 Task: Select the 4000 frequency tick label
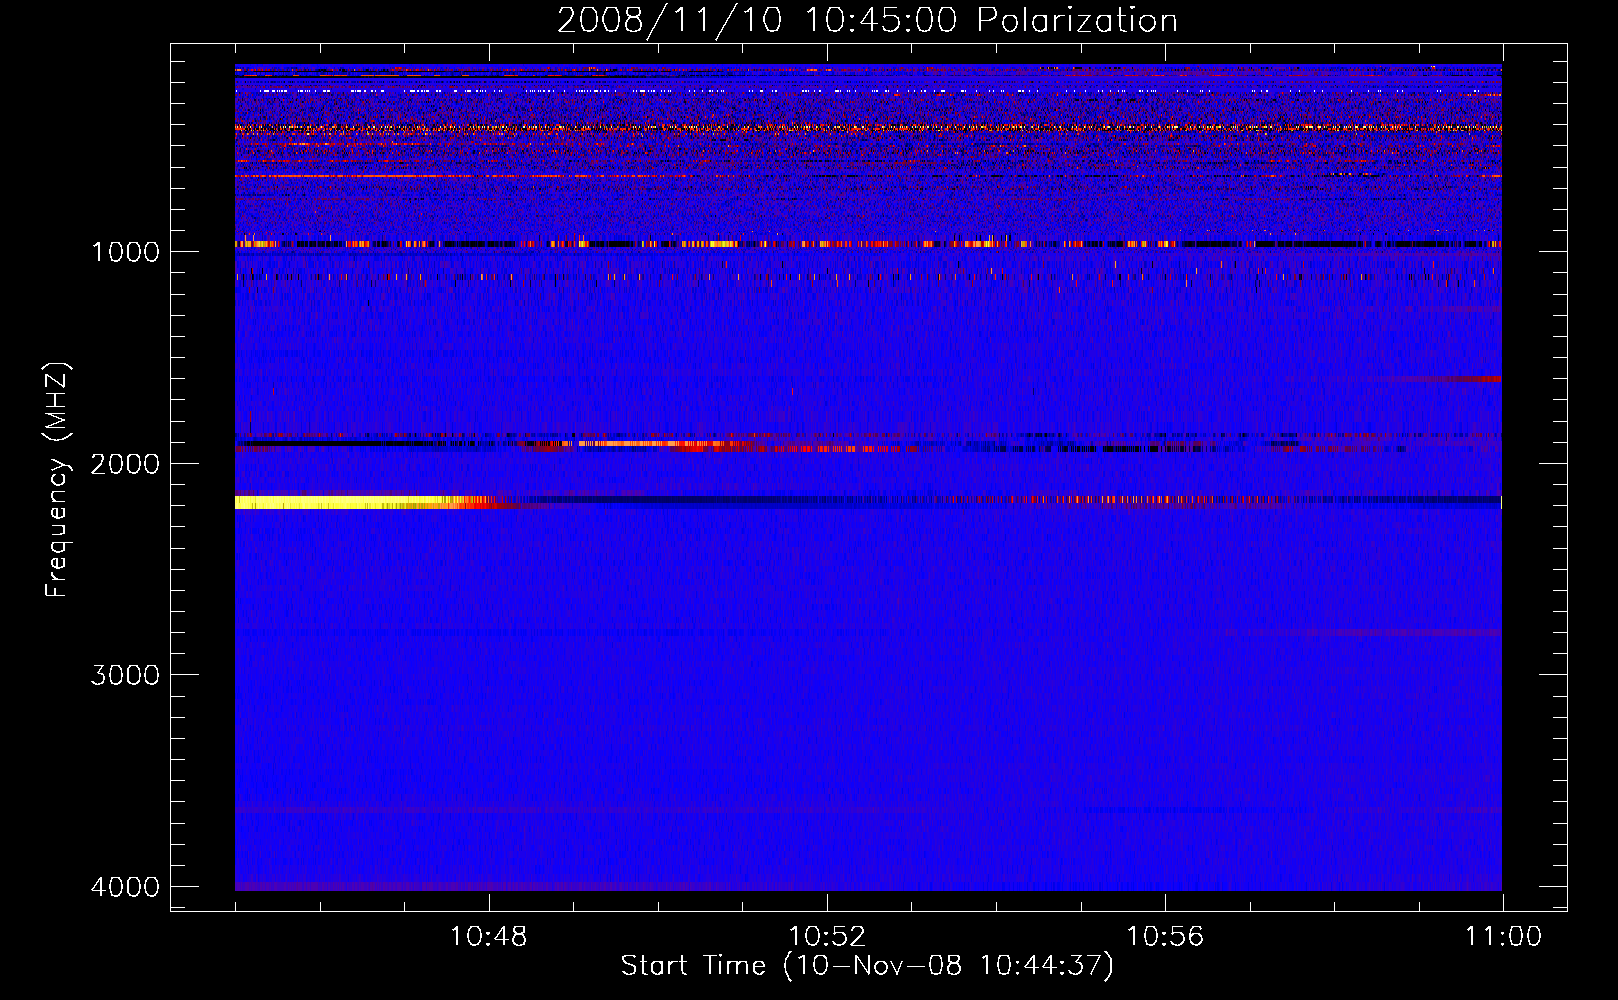[x=125, y=887]
